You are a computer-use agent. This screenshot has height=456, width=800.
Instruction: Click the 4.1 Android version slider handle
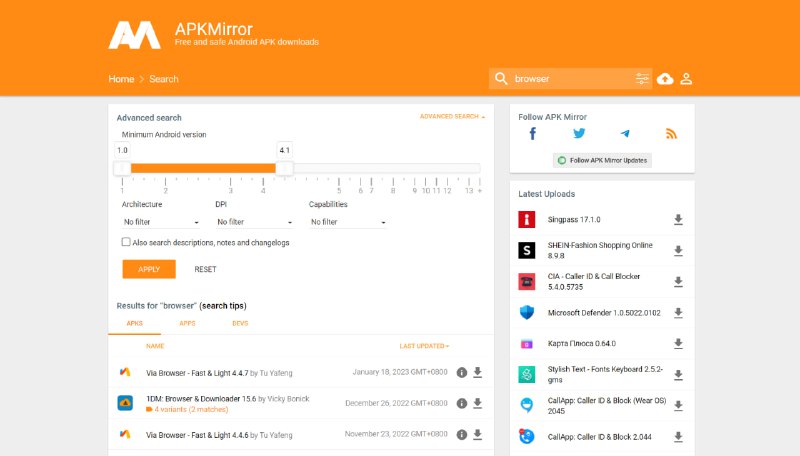click(x=284, y=168)
